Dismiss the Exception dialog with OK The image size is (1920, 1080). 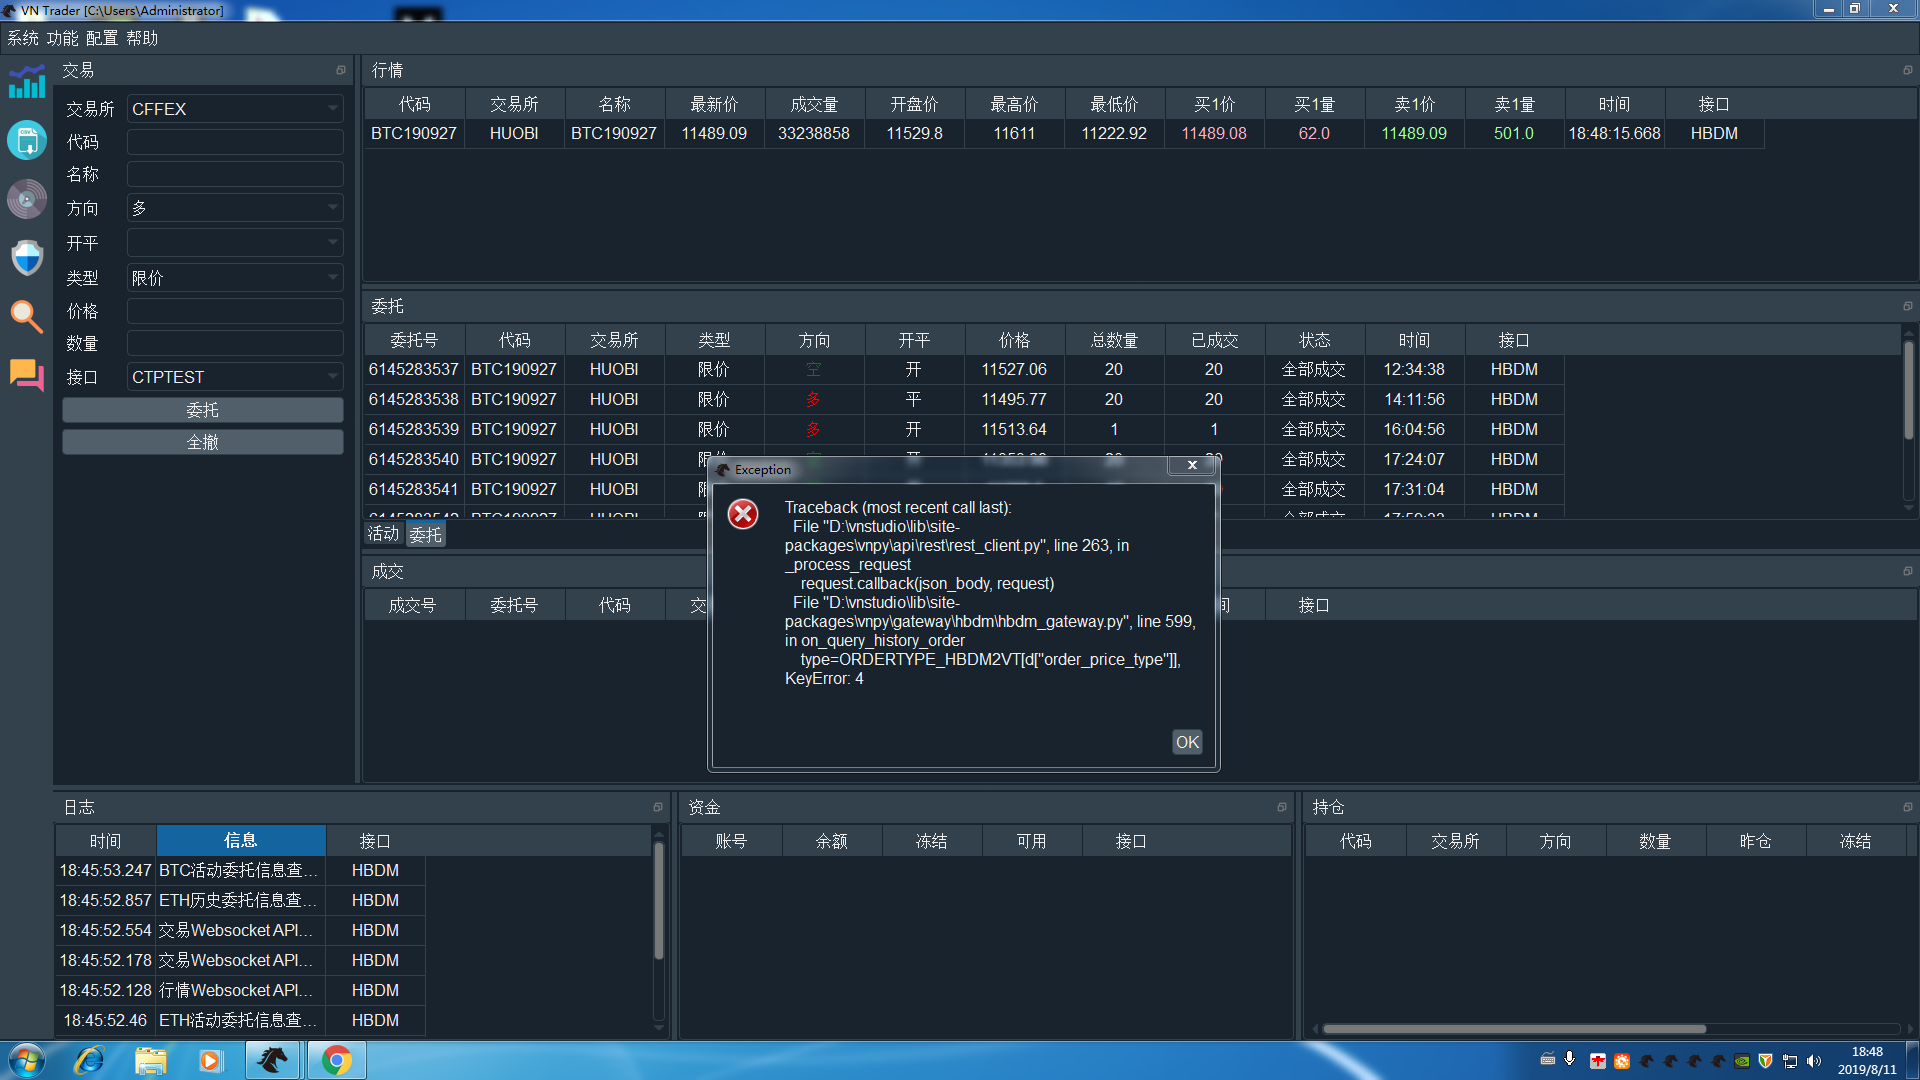click(1187, 741)
